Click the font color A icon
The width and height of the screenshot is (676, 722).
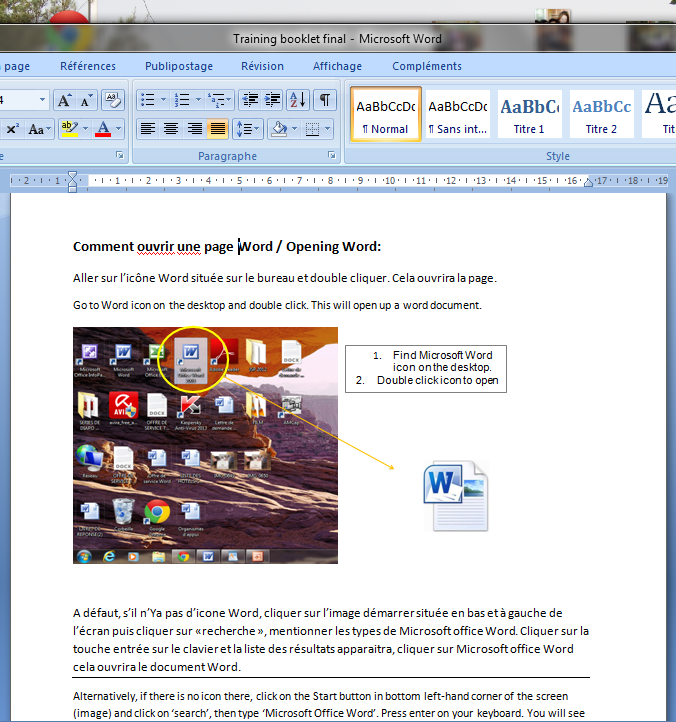pos(103,129)
